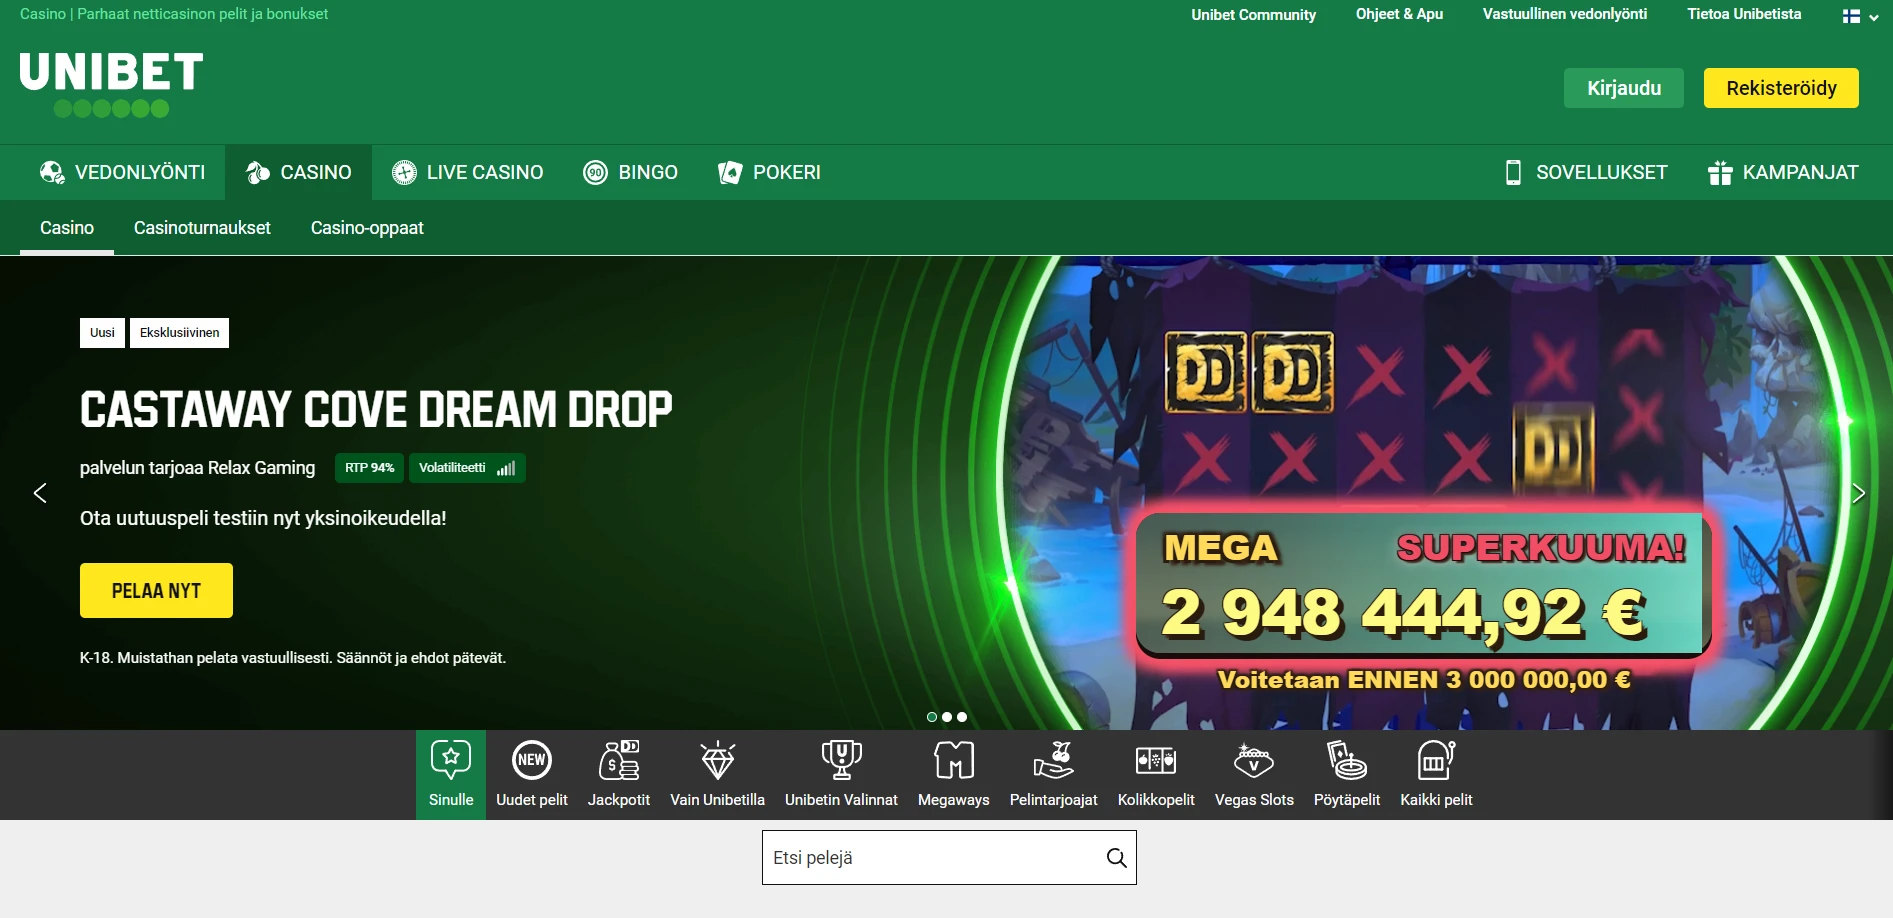Click the Volatiliteetti badge

[467, 468]
